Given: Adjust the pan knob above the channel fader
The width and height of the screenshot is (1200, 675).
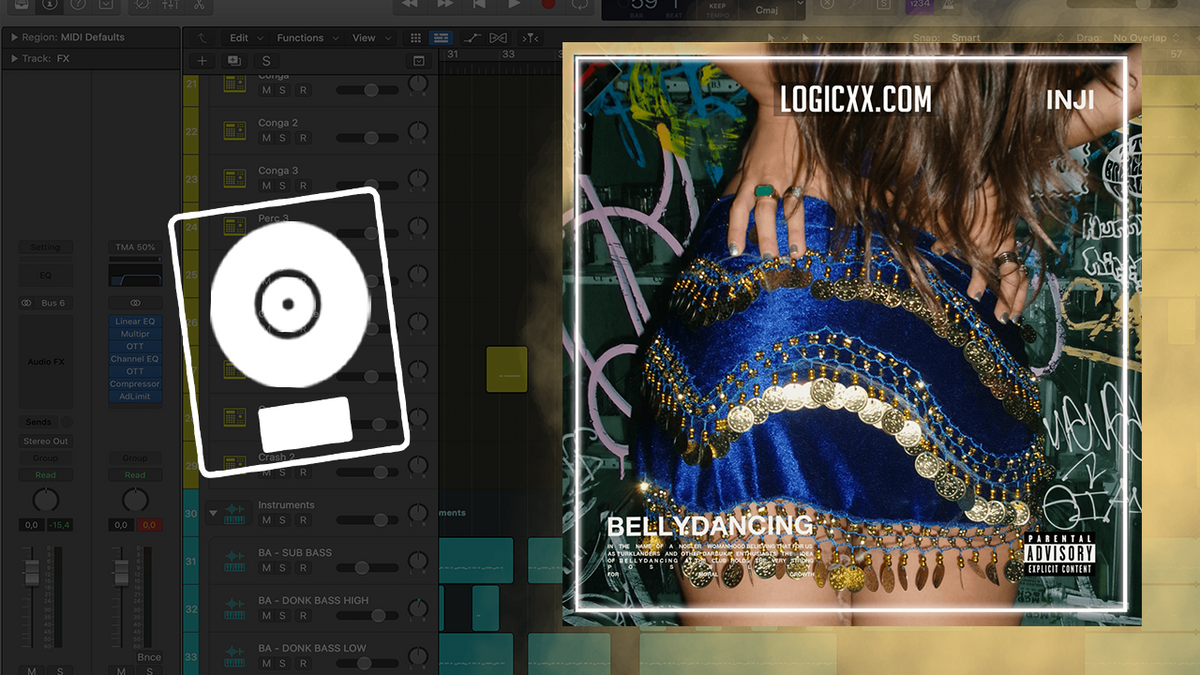Looking at the screenshot, I should coord(44,501).
